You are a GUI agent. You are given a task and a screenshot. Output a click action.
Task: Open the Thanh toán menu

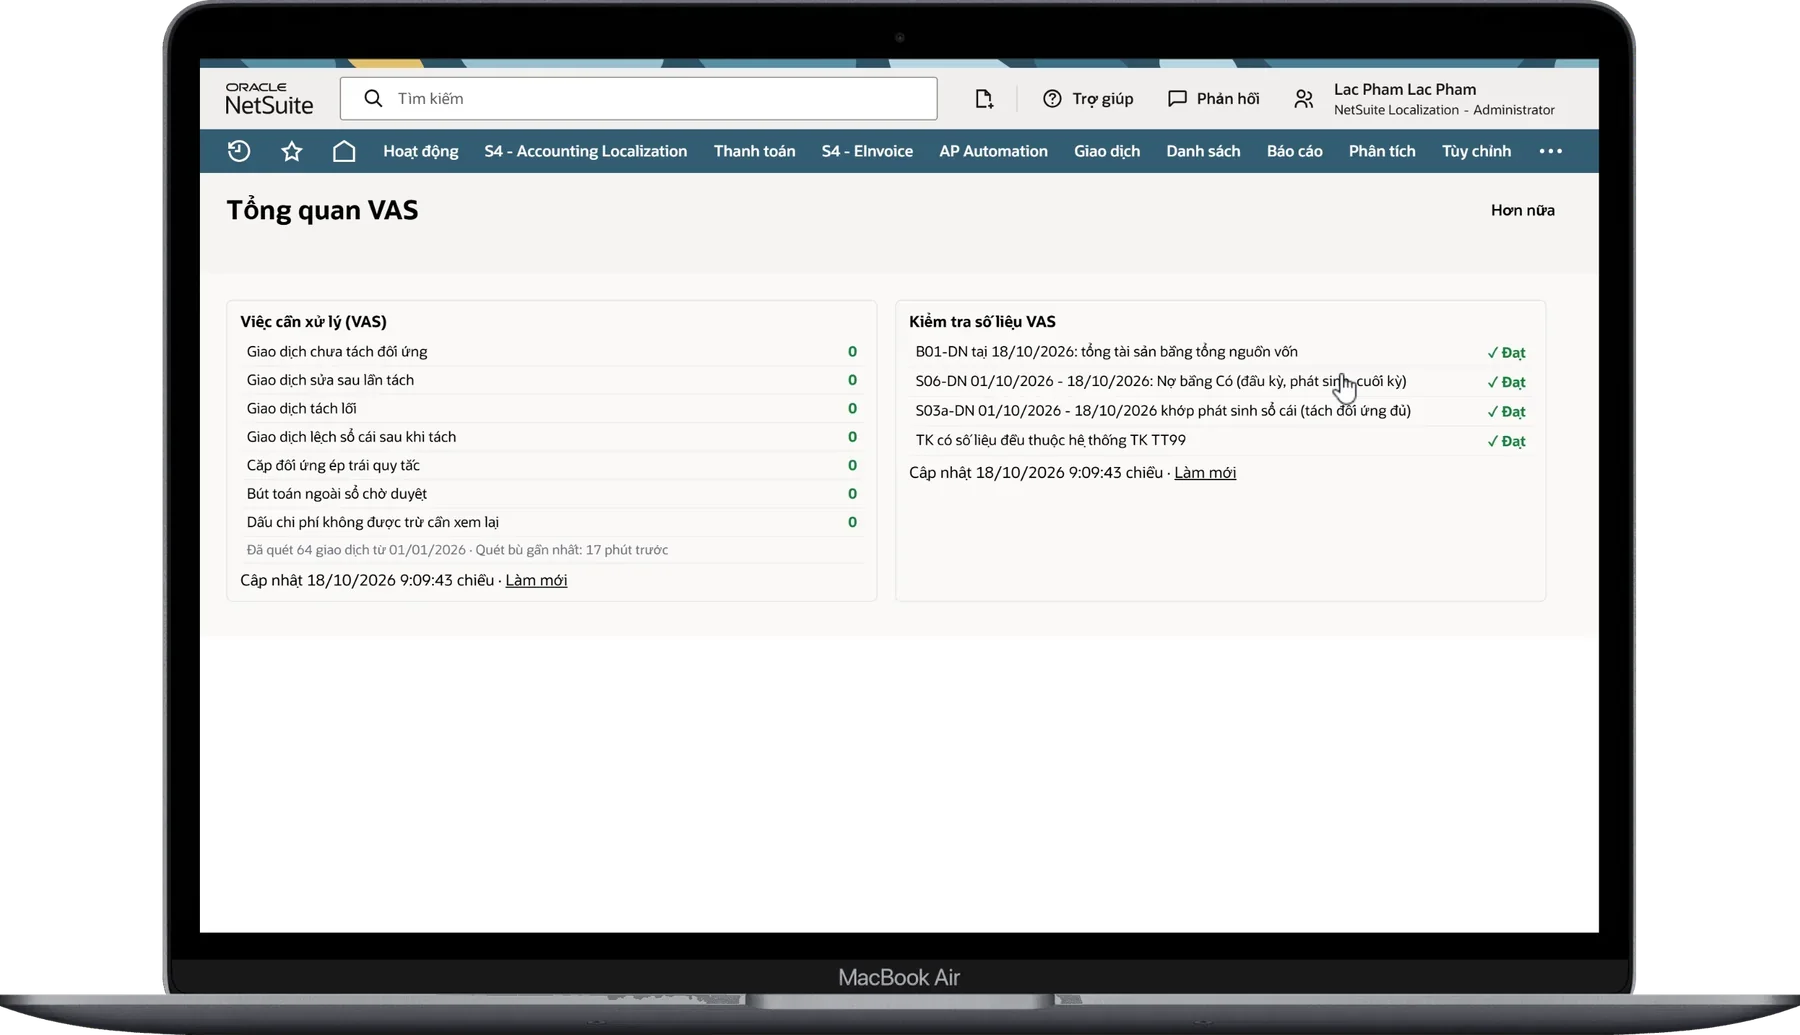(x=755, y=151)
